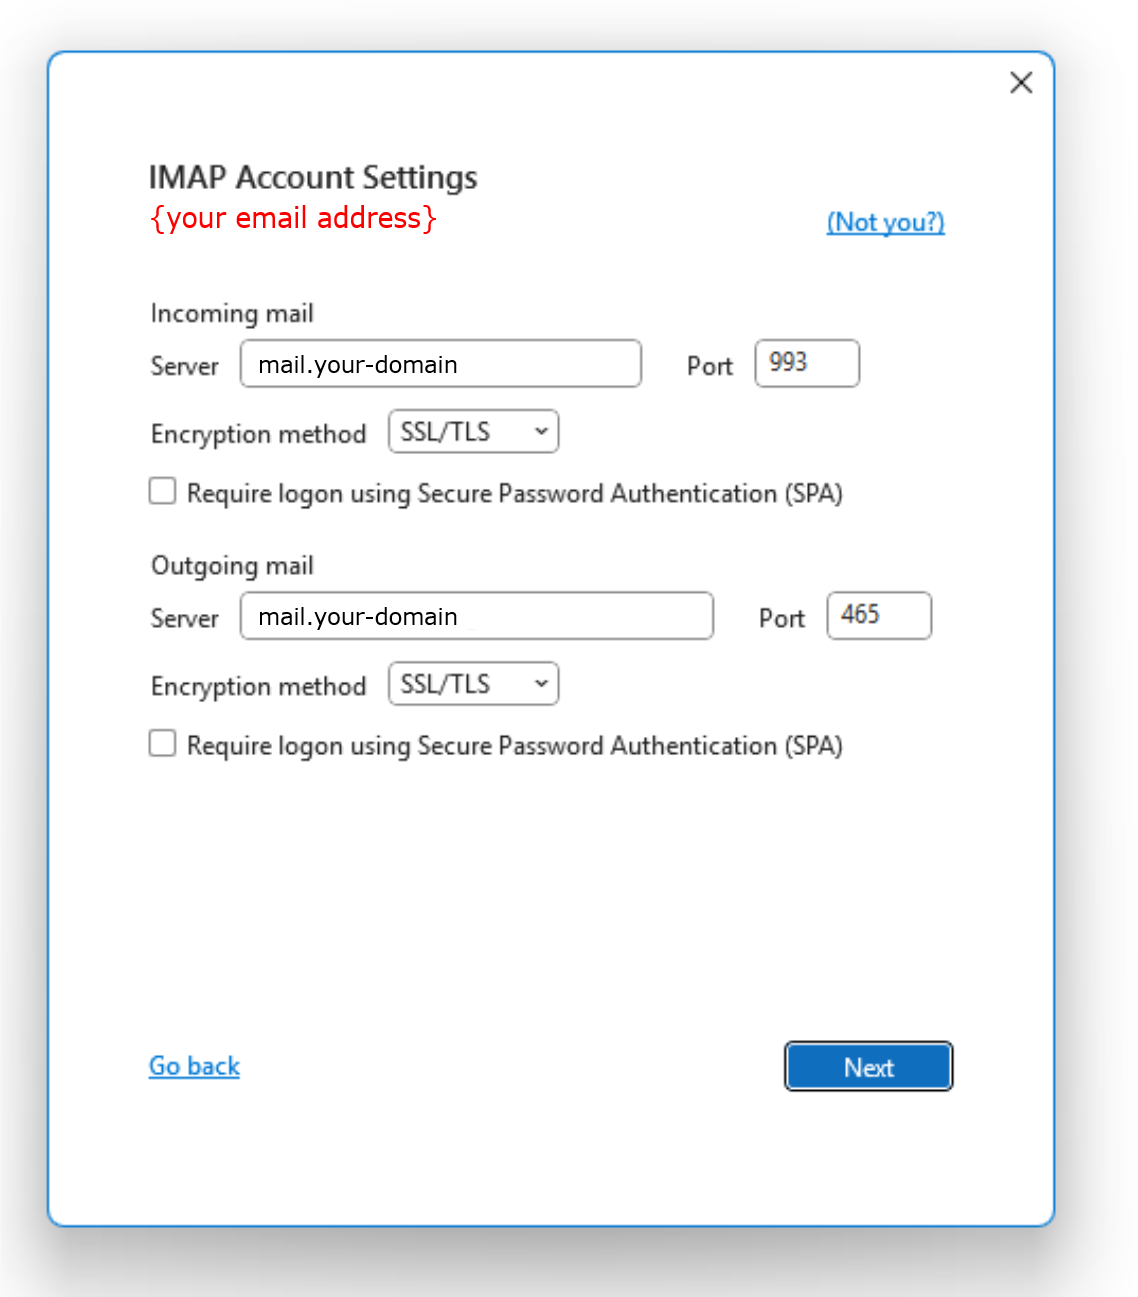The height and width of the screenshot is (1297, 1138).
Task: Click the Port label beside the 465 field
Action: tap(781, 619)
